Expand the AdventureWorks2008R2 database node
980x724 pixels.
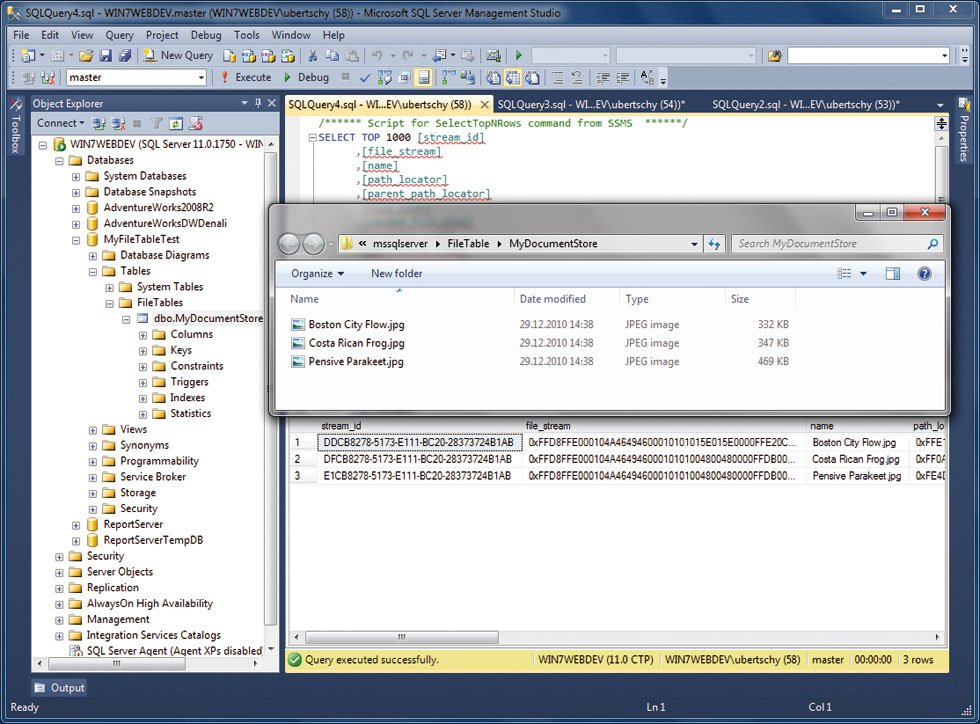click(x=76, y=208)
